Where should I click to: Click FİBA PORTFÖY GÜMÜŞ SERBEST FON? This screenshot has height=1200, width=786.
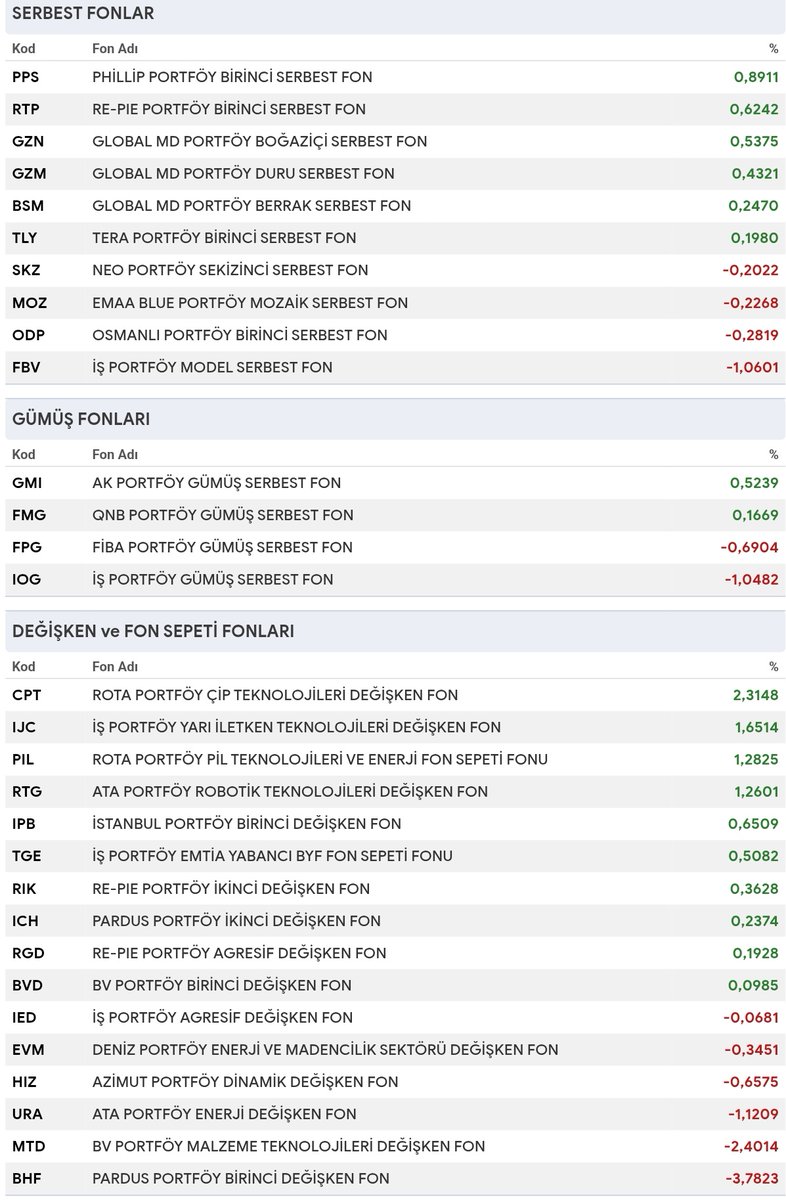222,547
